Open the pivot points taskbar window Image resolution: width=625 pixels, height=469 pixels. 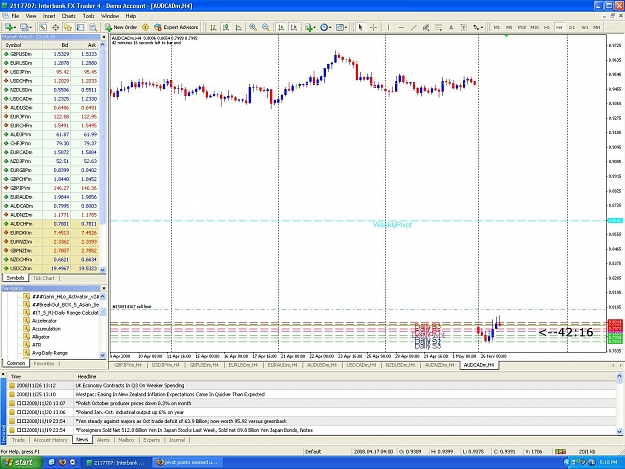[x=187, y=462]
